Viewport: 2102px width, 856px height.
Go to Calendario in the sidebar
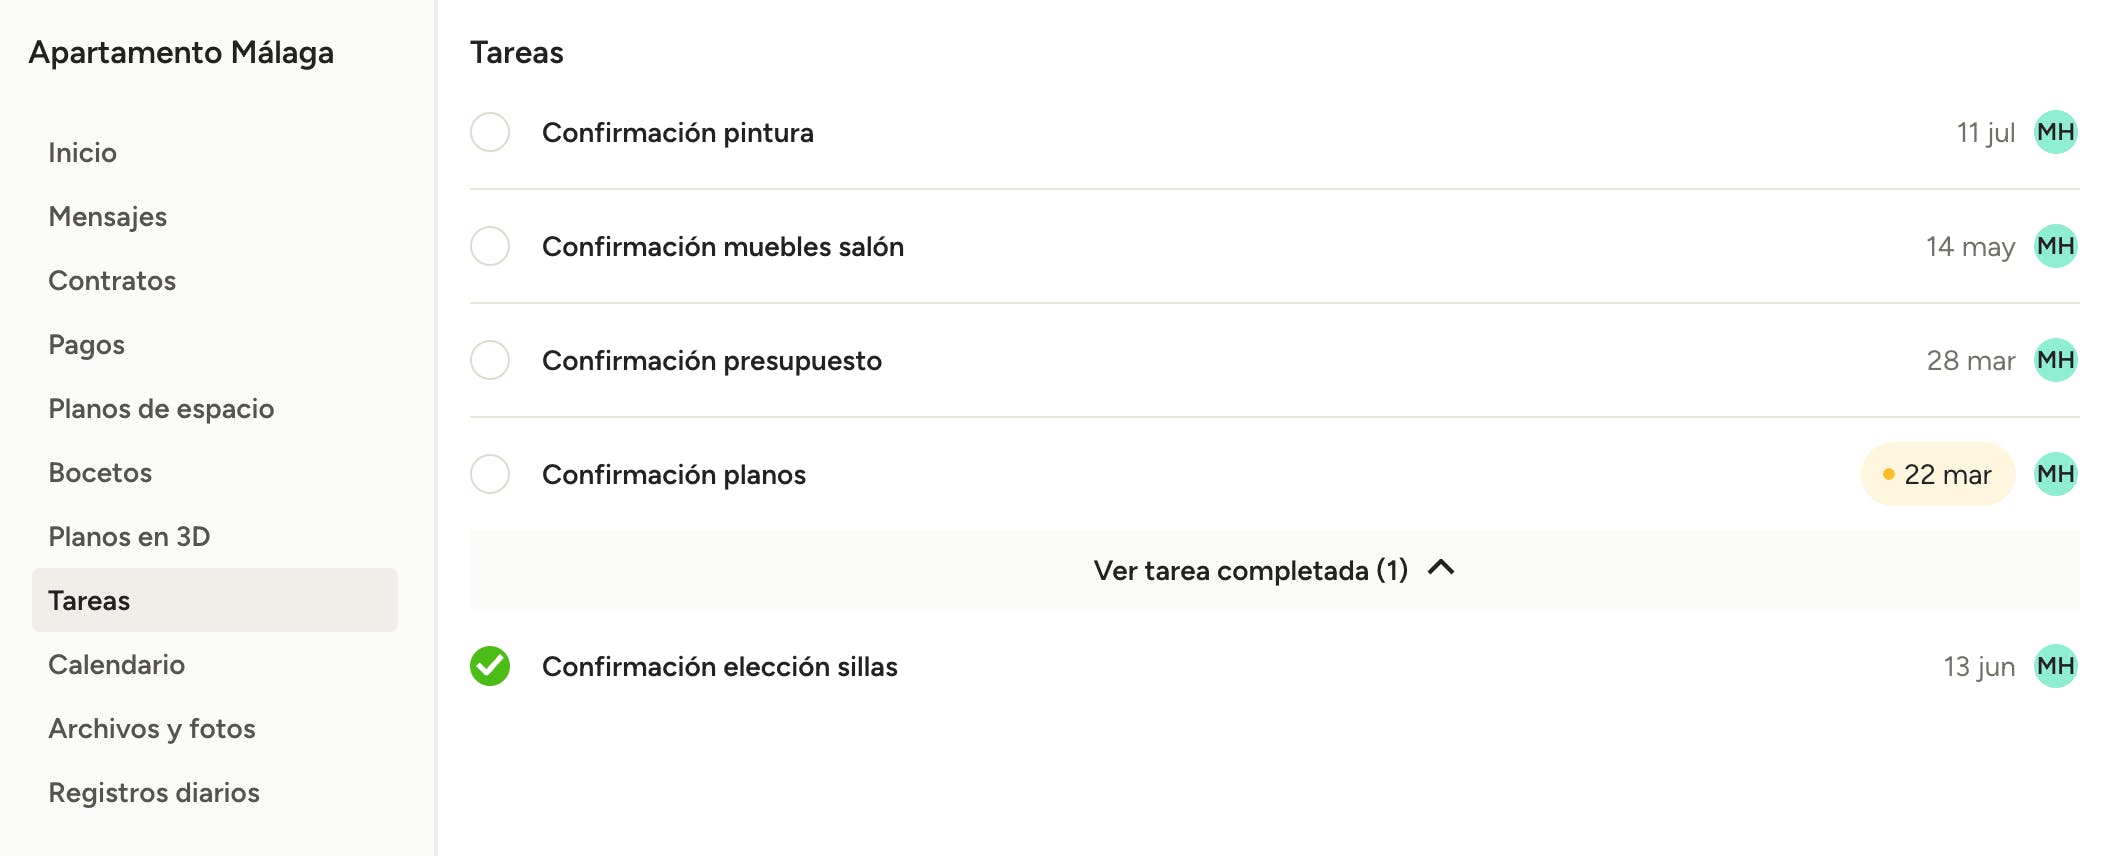point(117,665)
